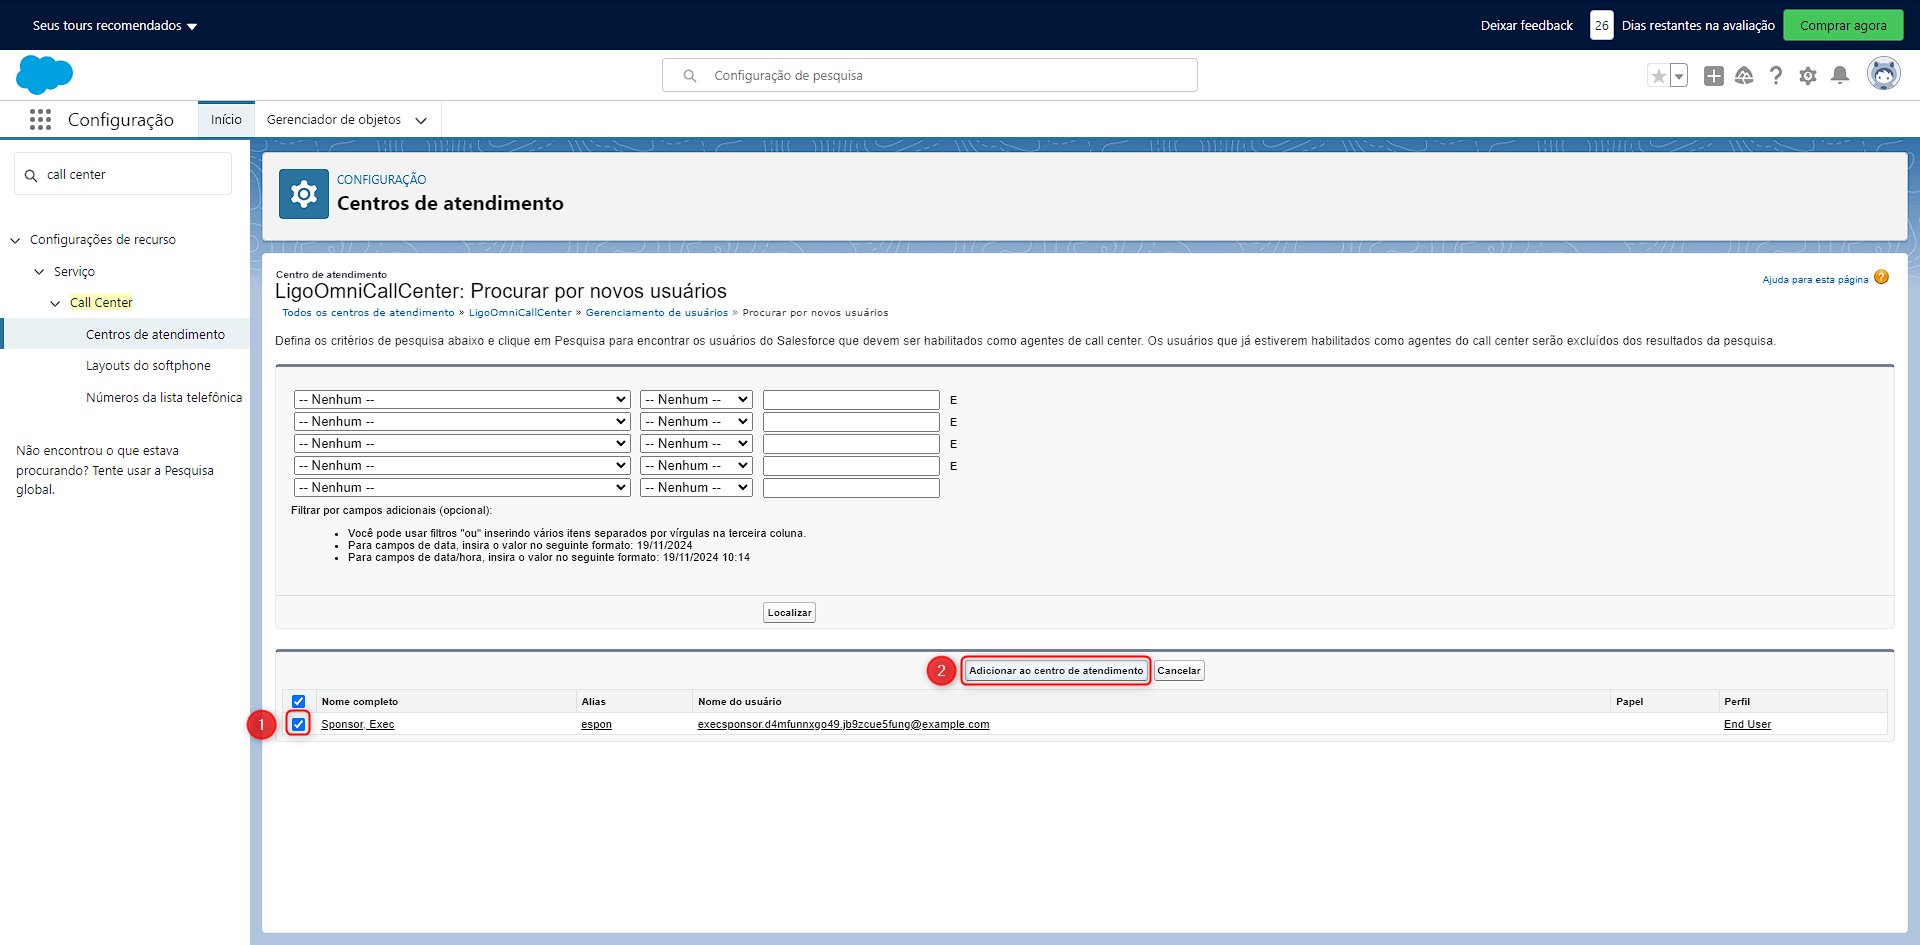
Task: Click the 26 days remaining badge
Action: [1602, 26]
